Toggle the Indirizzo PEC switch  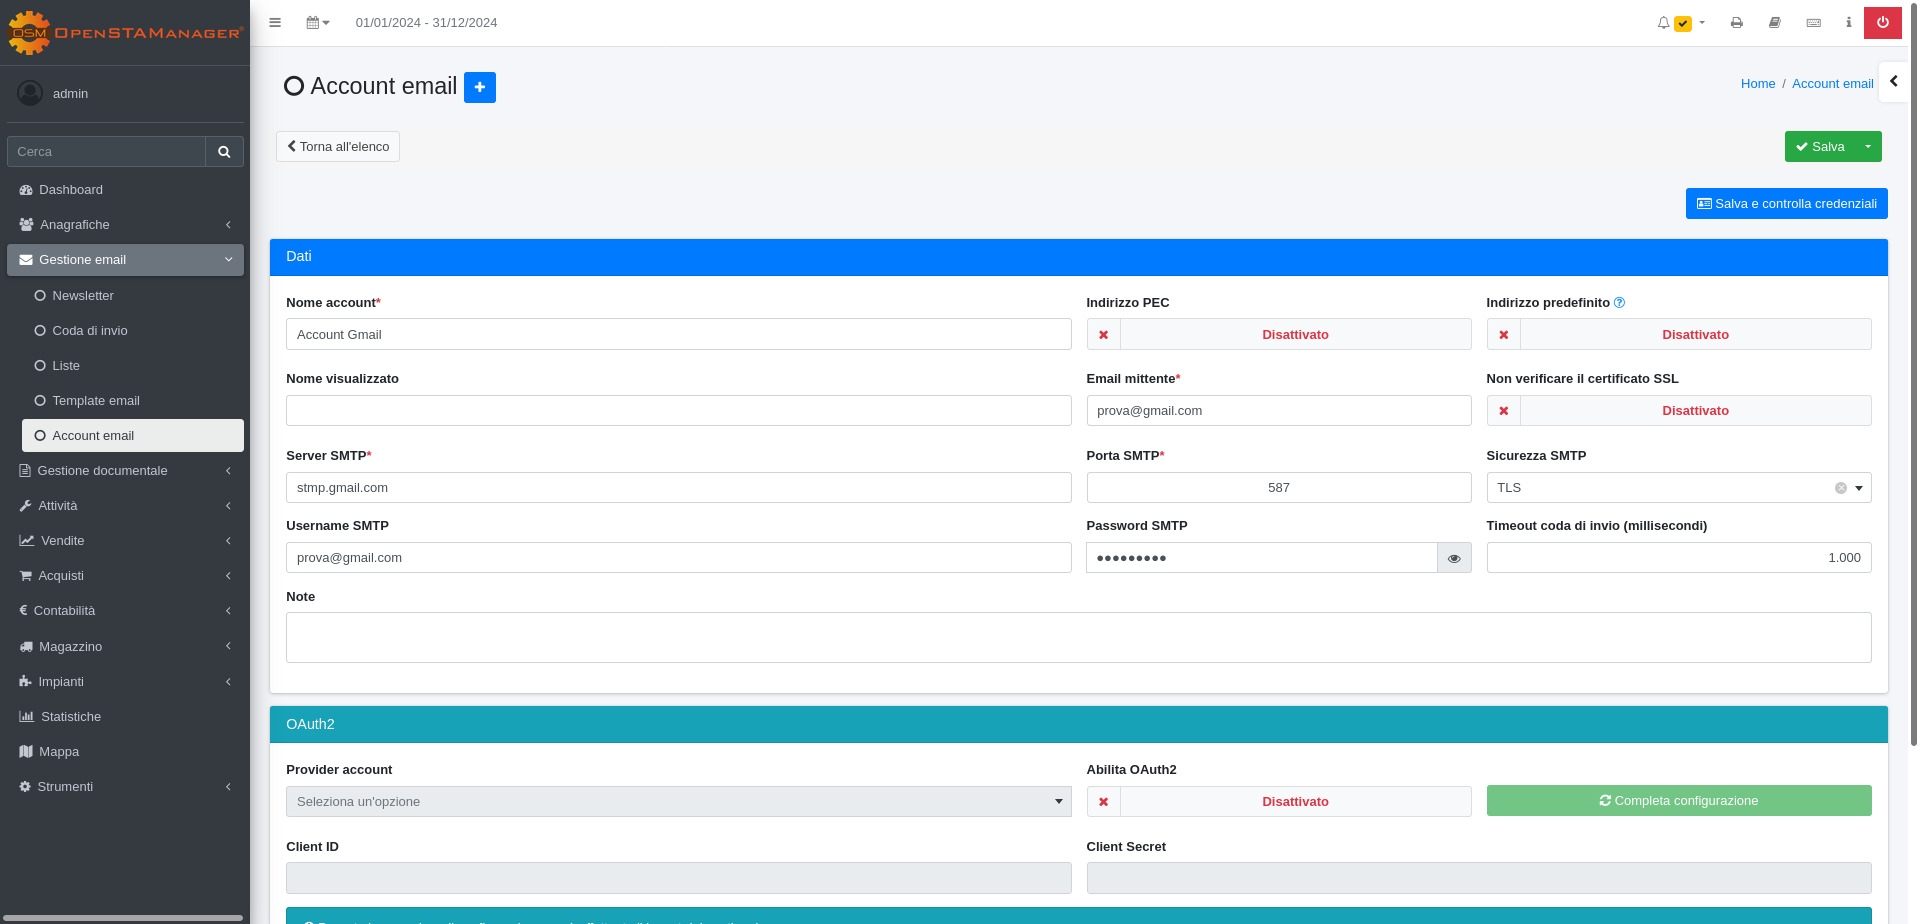[1278, 334]
